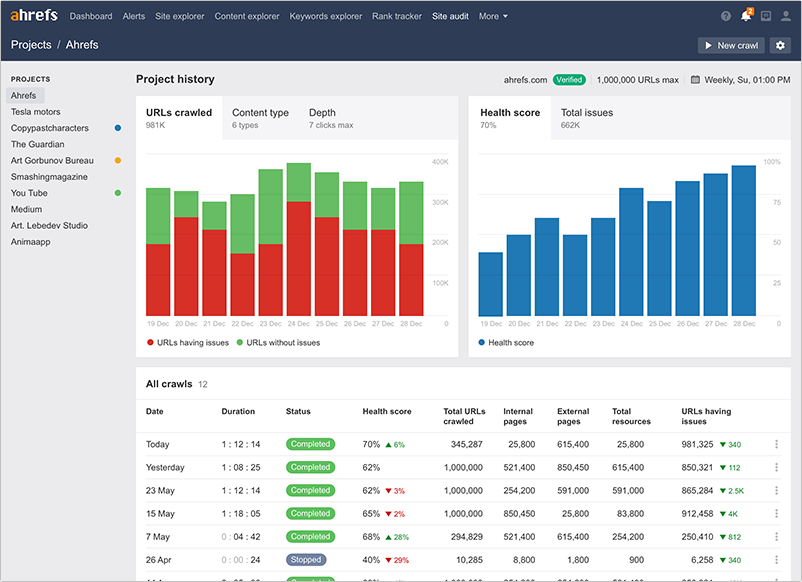Open row options for Today crawl
The height and width of the screenshot is (582, 802).
[x=776, y=444]
